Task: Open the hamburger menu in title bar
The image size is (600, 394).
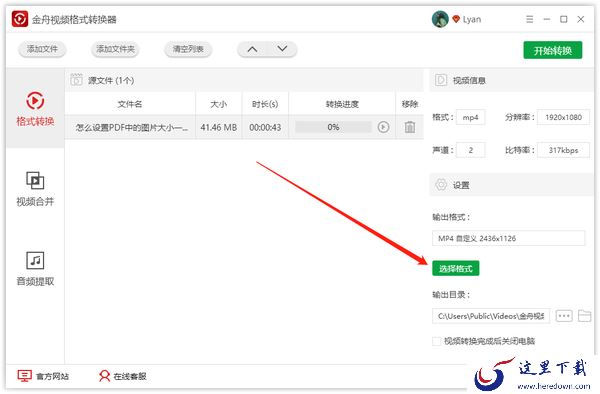Action: 529,19
